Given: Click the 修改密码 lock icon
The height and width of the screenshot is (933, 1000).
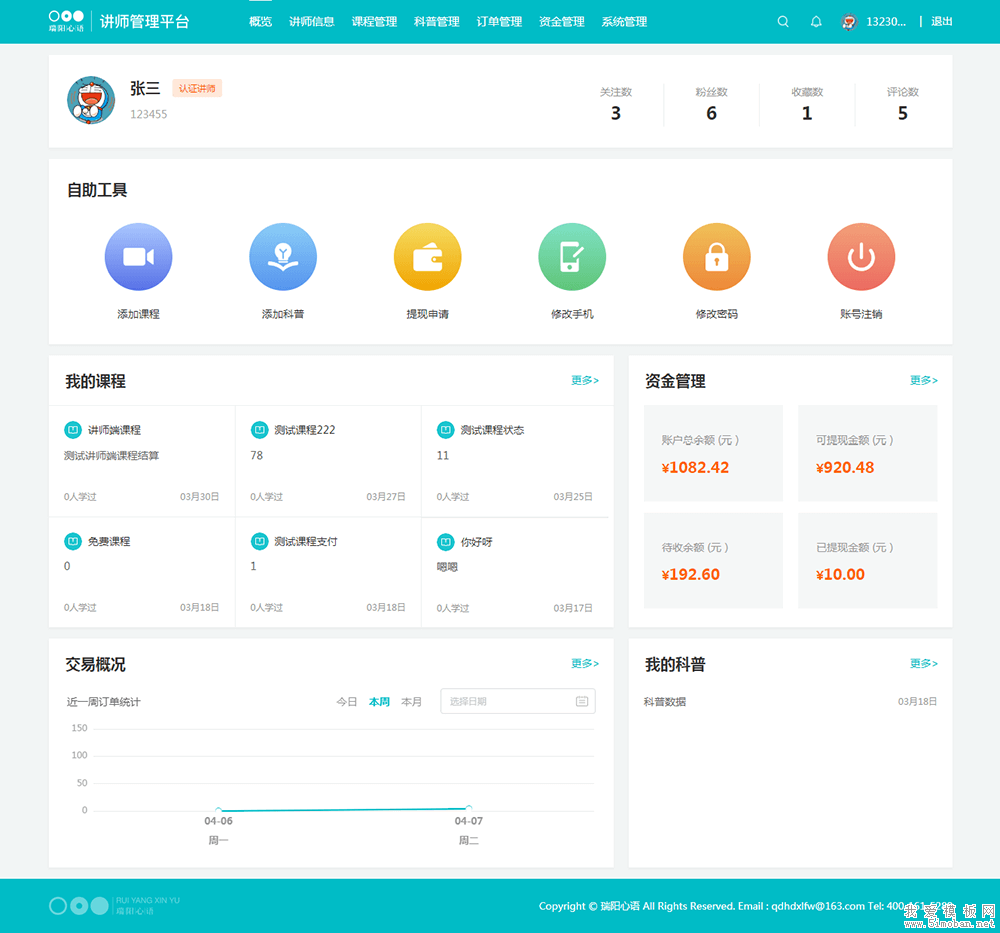Looking at the screenshot, I should [716, 257].
